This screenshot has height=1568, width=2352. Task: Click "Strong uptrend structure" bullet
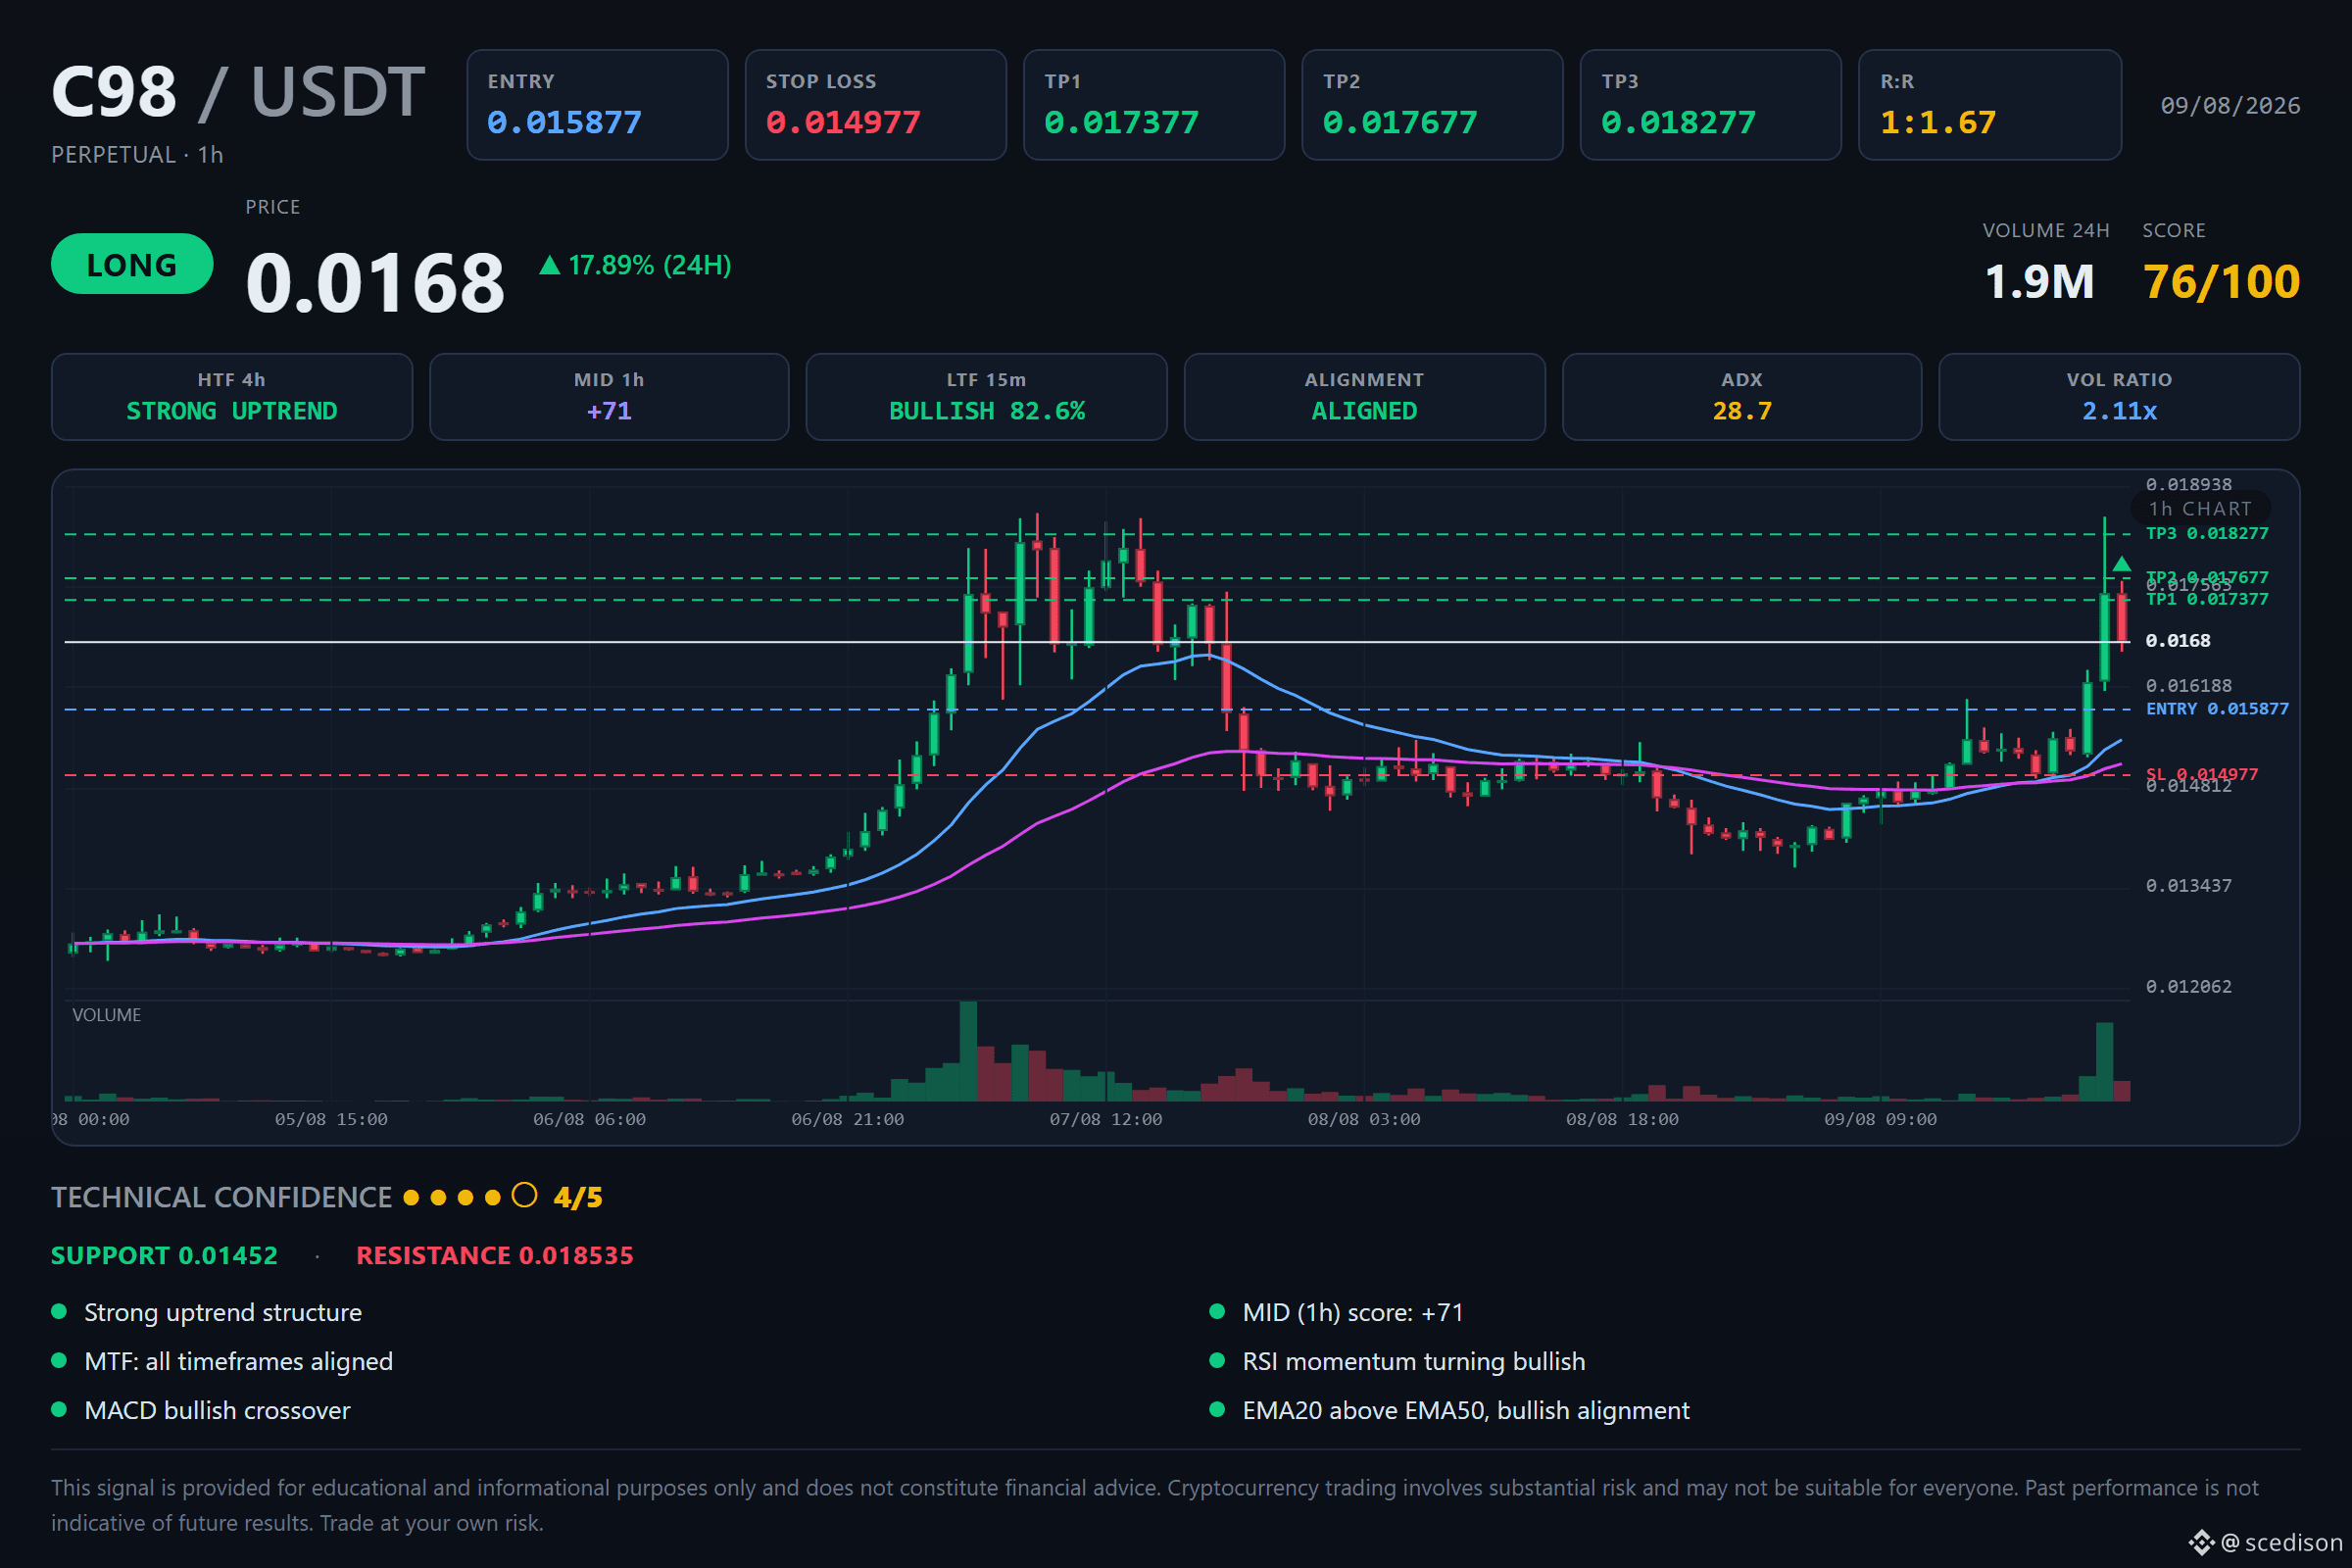(223, 1312)
